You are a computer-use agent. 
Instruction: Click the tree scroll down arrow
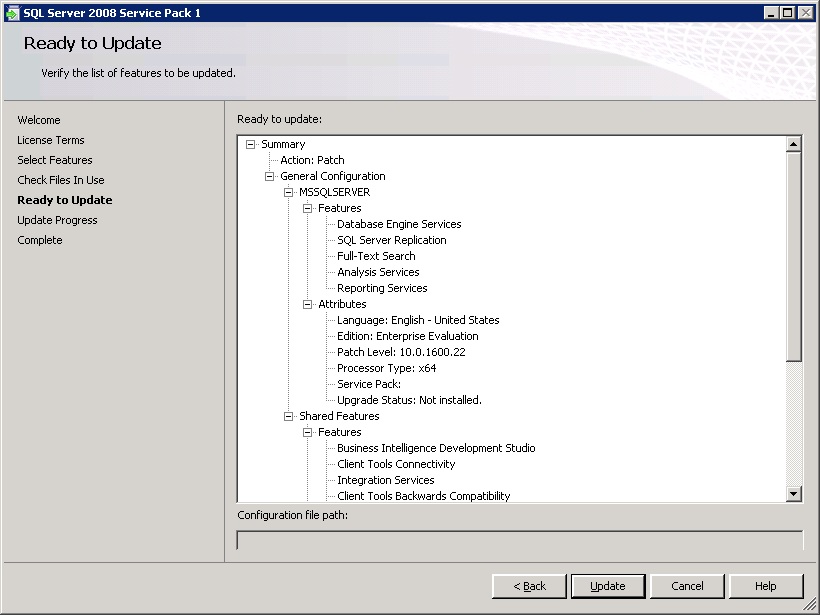click(793, 493)
